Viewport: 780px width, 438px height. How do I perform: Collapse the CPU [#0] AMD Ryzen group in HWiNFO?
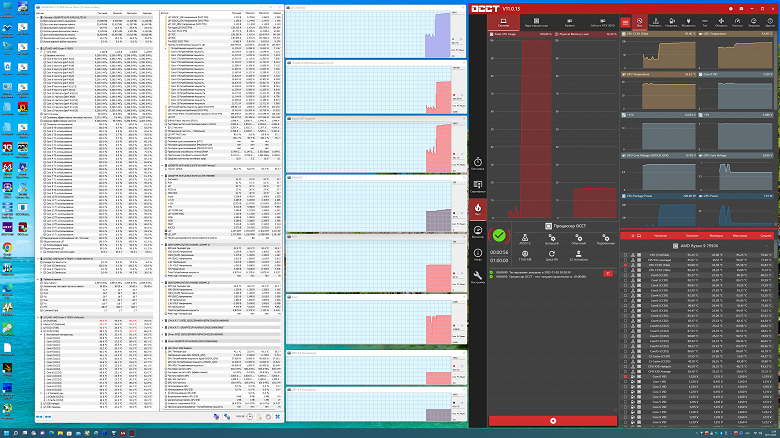coord(38,49)
